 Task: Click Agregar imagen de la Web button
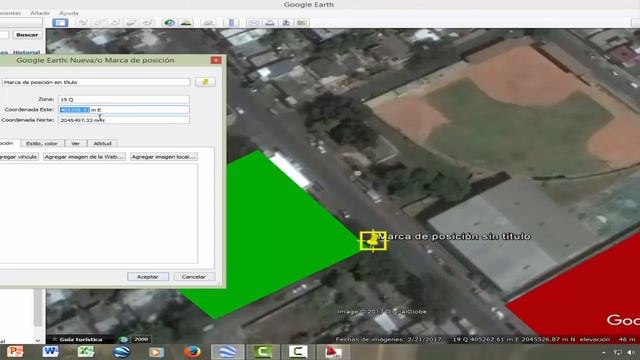(x=84, y=157)
